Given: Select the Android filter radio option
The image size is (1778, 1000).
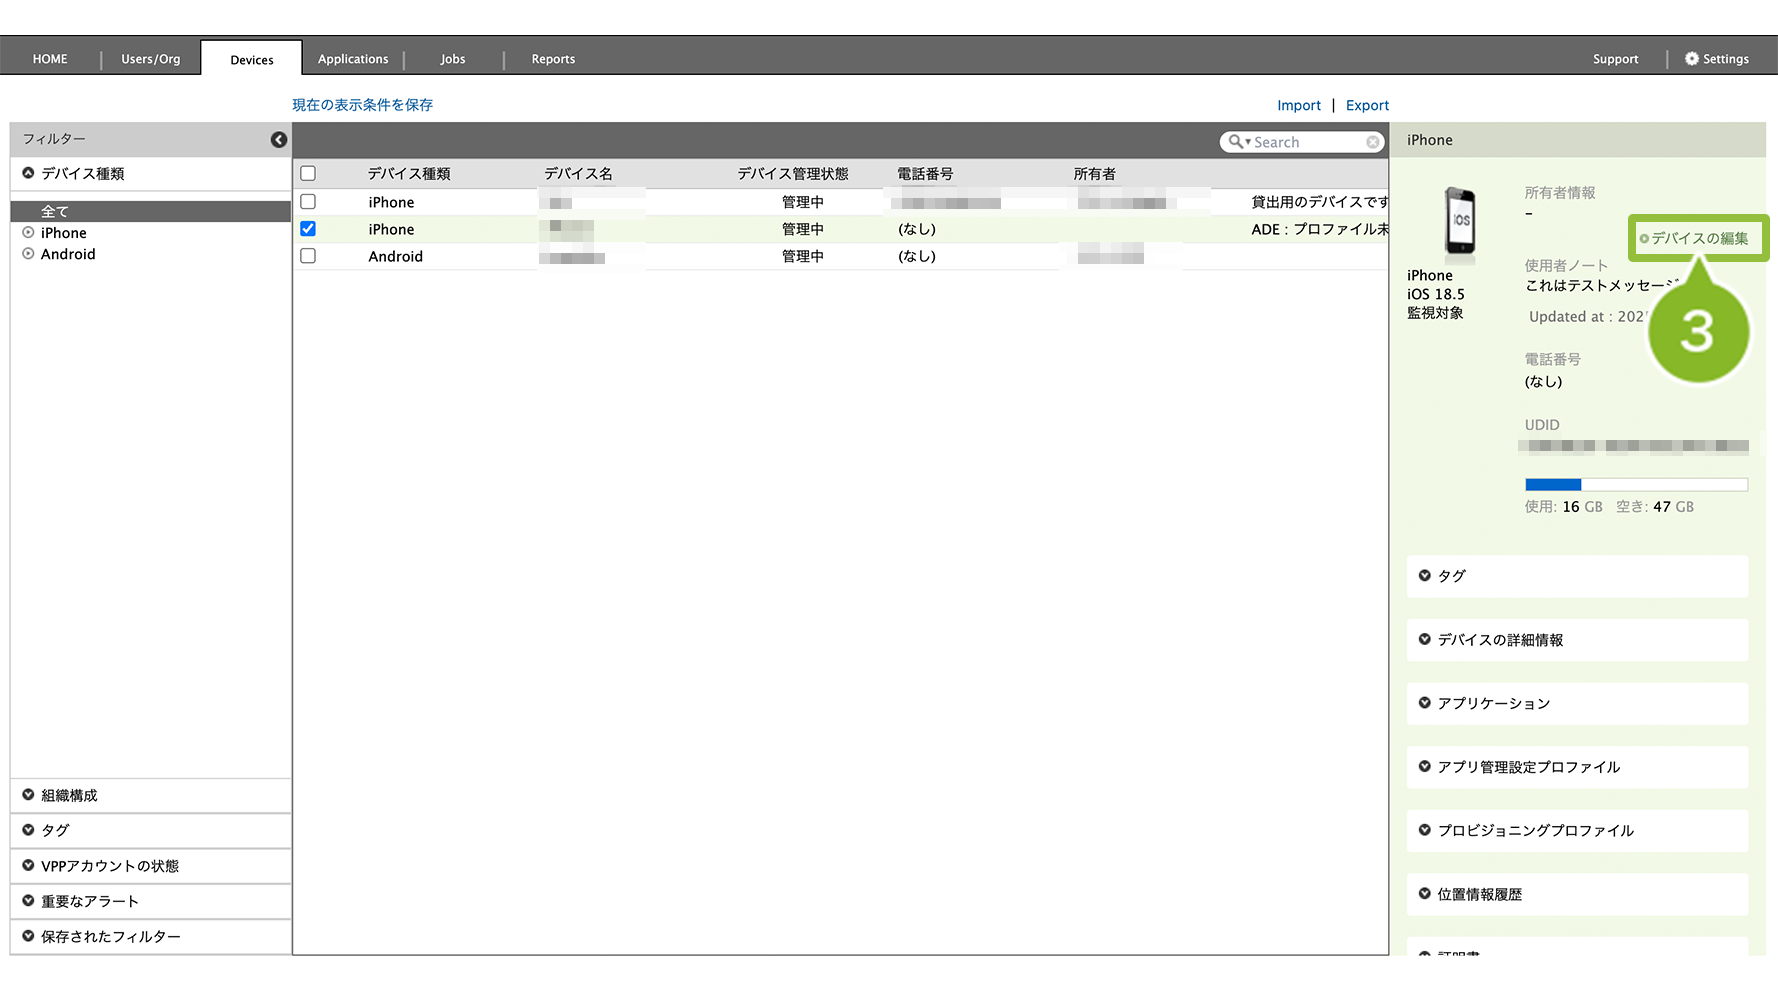Looking at the screenshot, I should pos(28,254).
